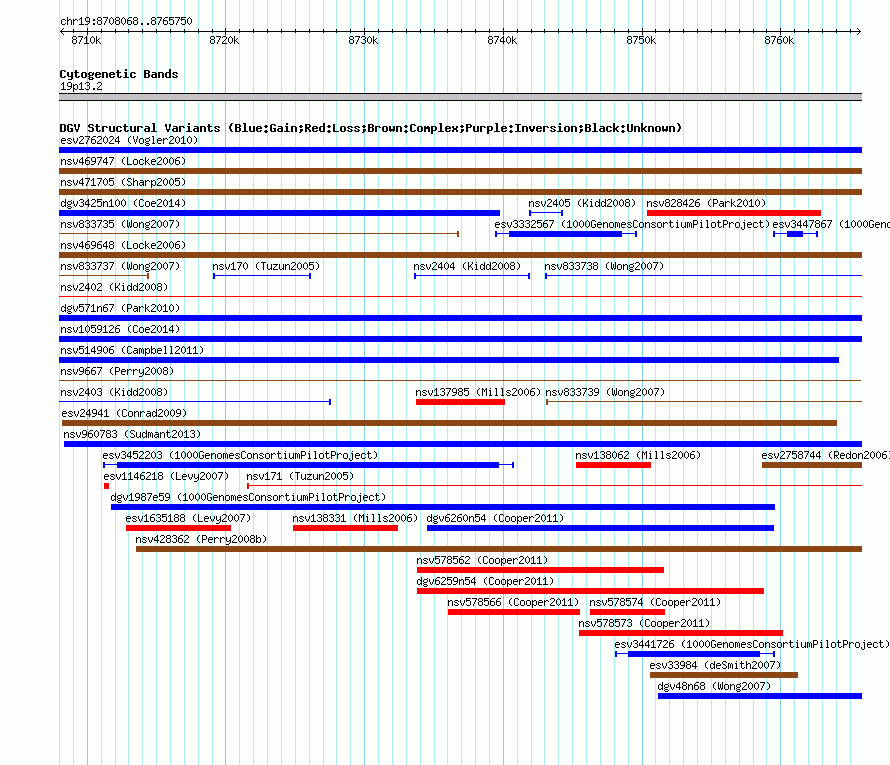The height and width of the screenshot is (765, 890).
Task: Click nsv960783 (Sudmant2013) label
Action: coord(132,434)
